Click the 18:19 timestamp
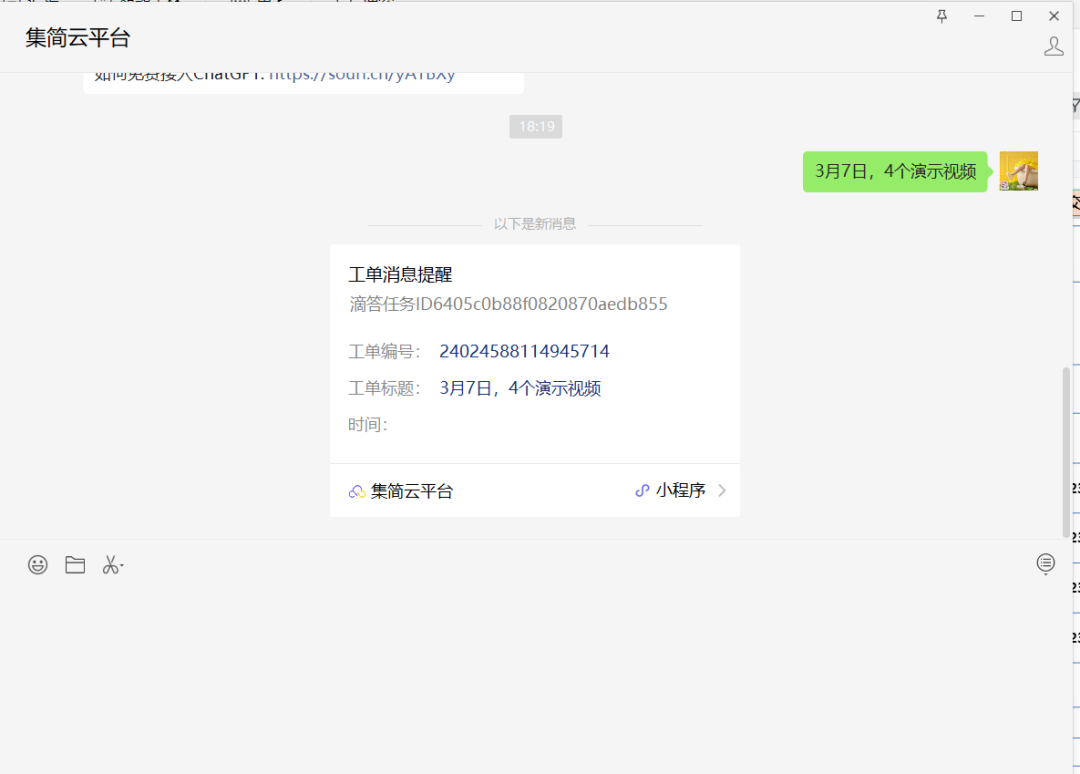 coord(536,127)
